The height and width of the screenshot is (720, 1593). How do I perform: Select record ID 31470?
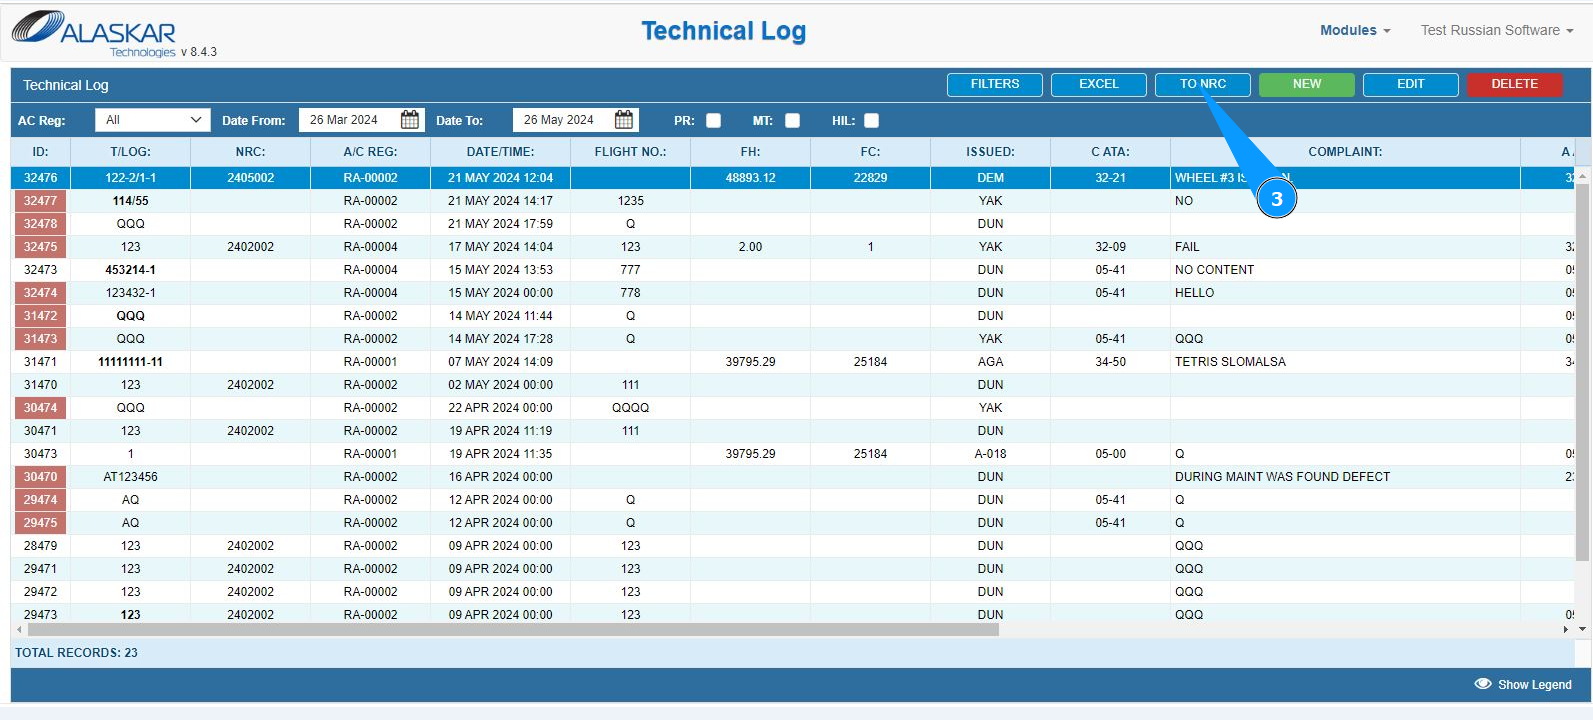(40, 385)
